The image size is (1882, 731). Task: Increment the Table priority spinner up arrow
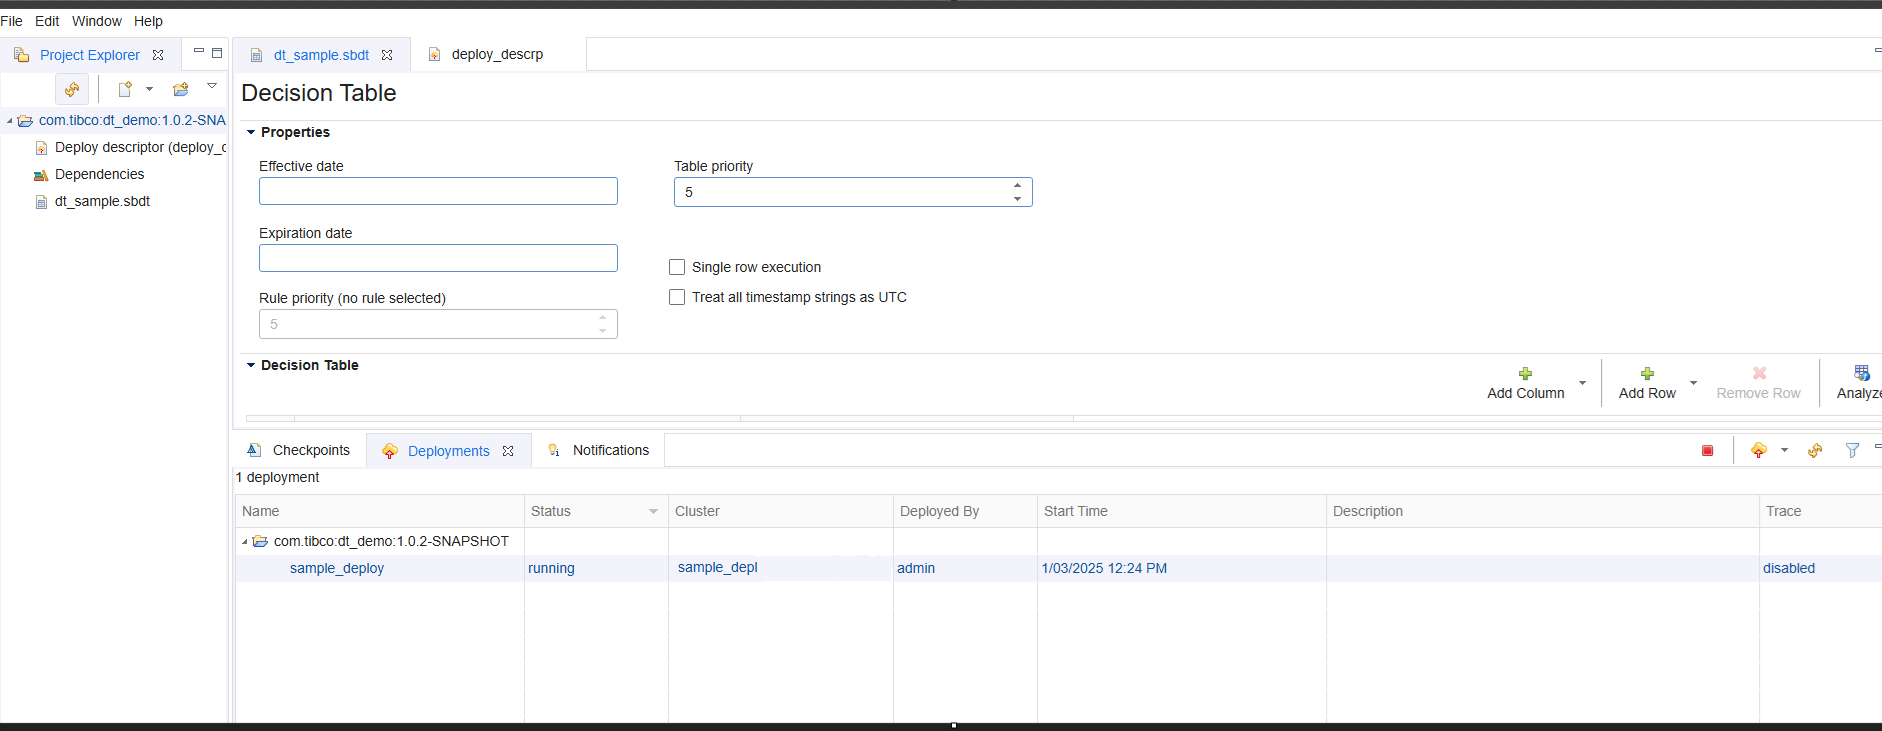click(1017, 185)
